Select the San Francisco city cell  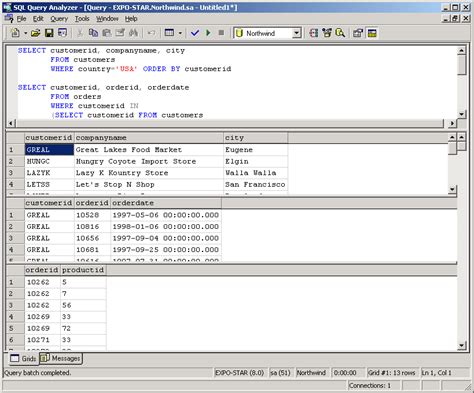[256, 184]
